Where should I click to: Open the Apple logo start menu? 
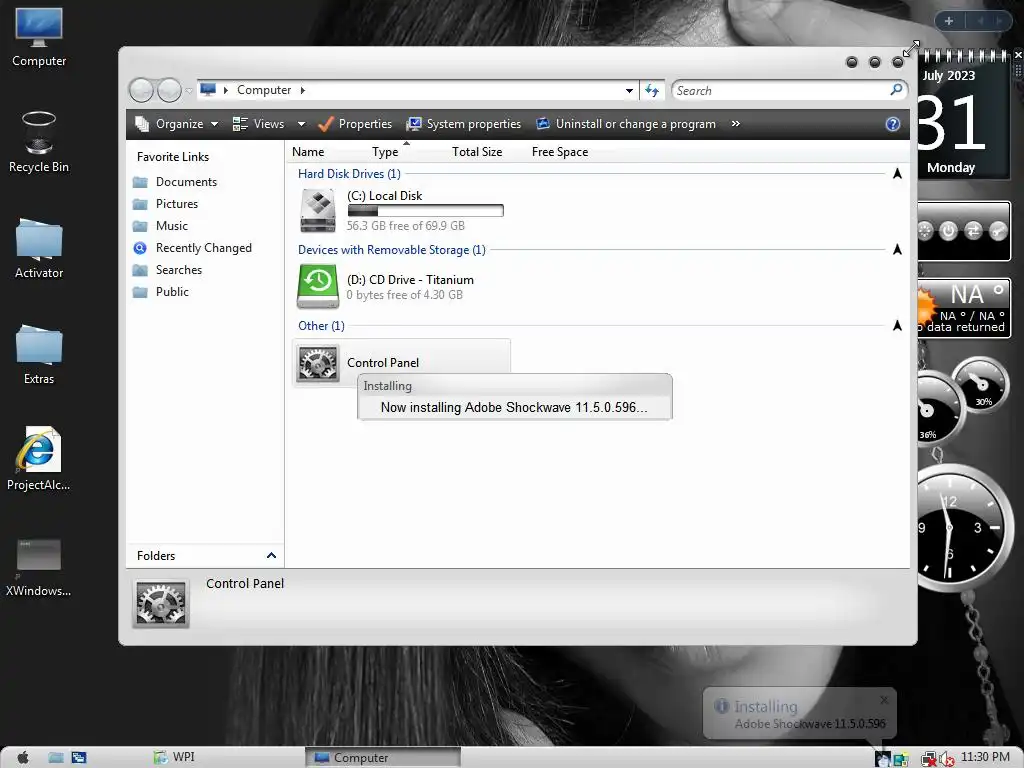click(23, 758)
